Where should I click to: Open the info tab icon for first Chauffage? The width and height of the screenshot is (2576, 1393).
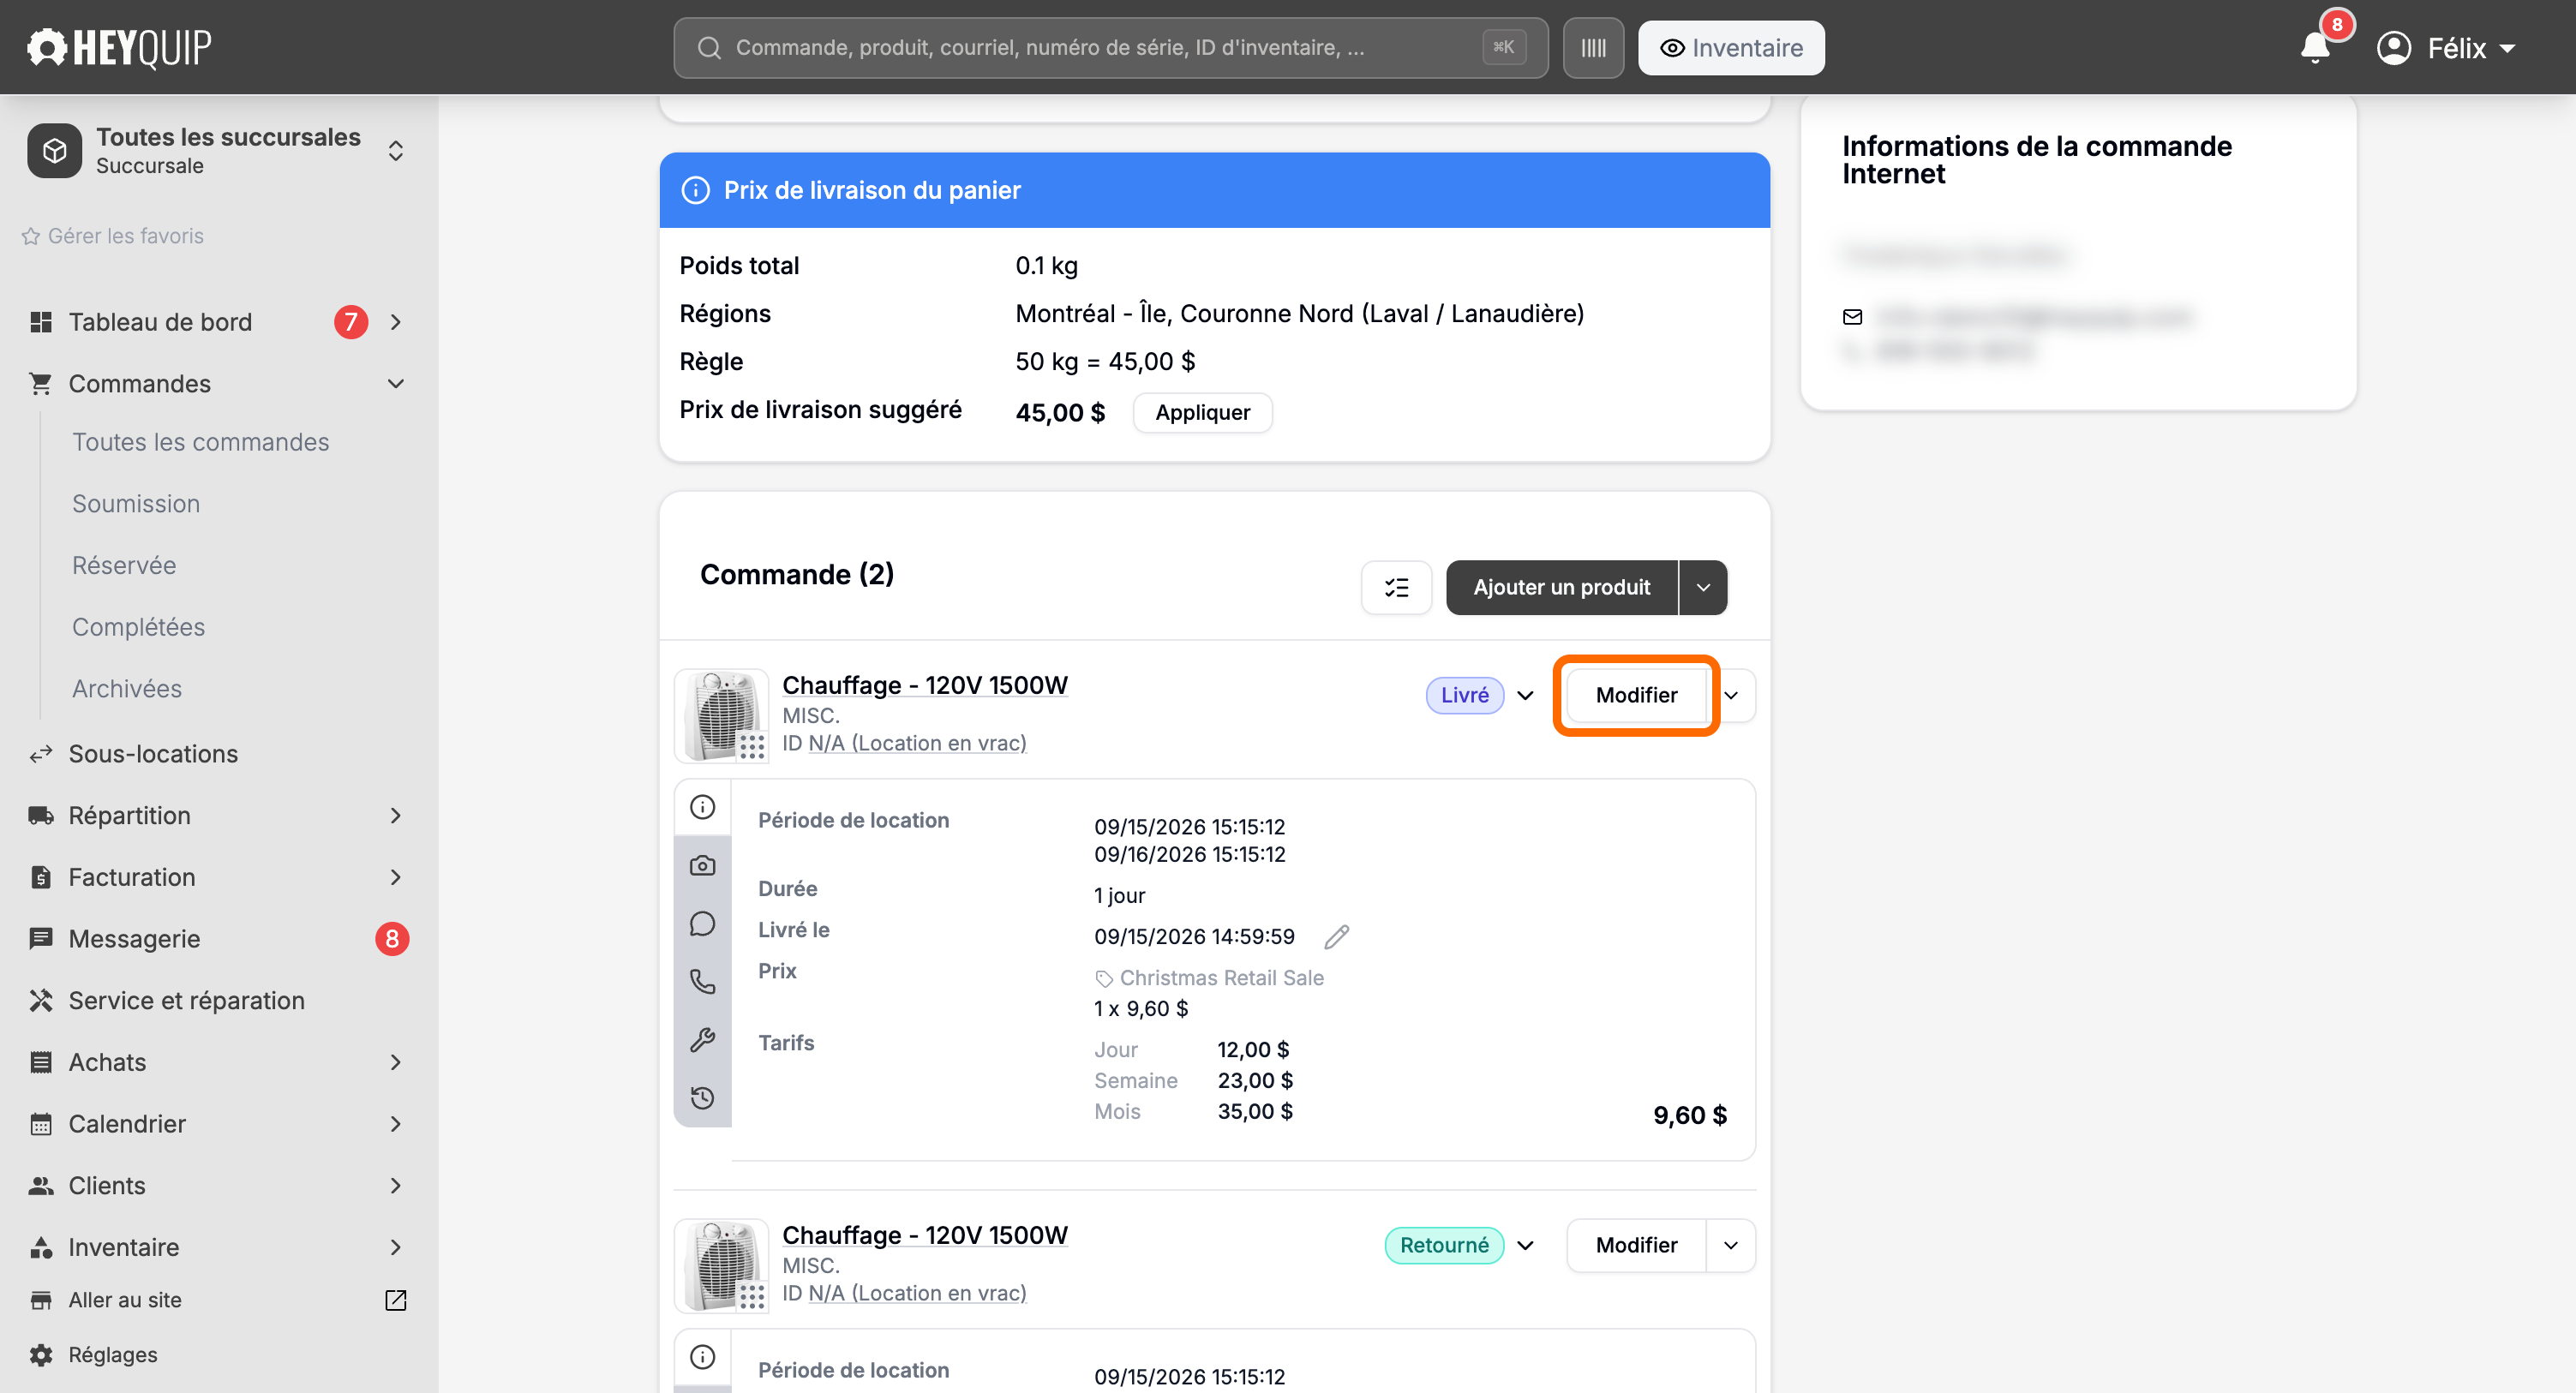point(703,807)
